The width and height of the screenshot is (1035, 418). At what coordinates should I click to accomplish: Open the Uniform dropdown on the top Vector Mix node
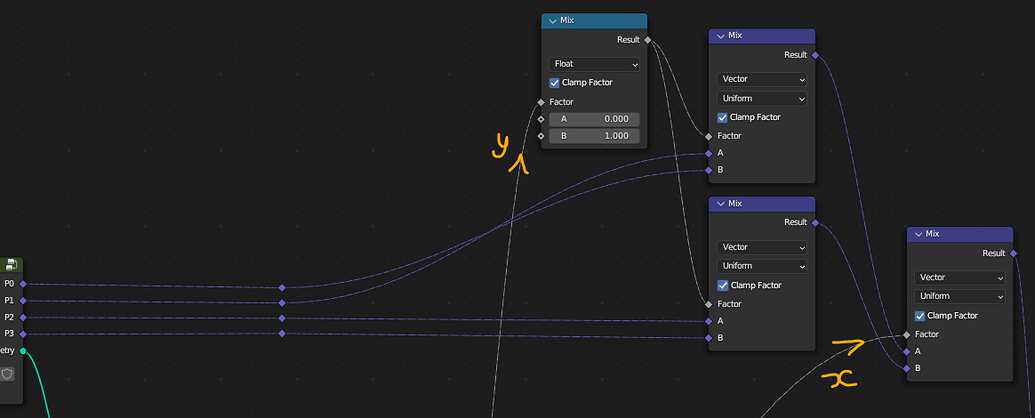(762, 98)
